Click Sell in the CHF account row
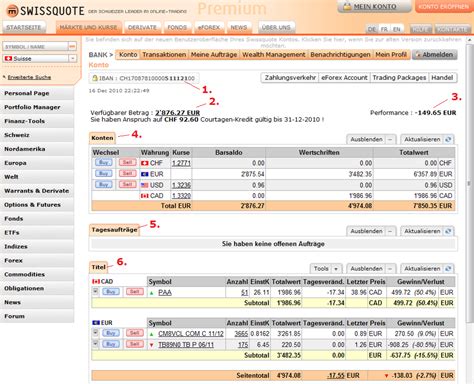 [128, 163]
